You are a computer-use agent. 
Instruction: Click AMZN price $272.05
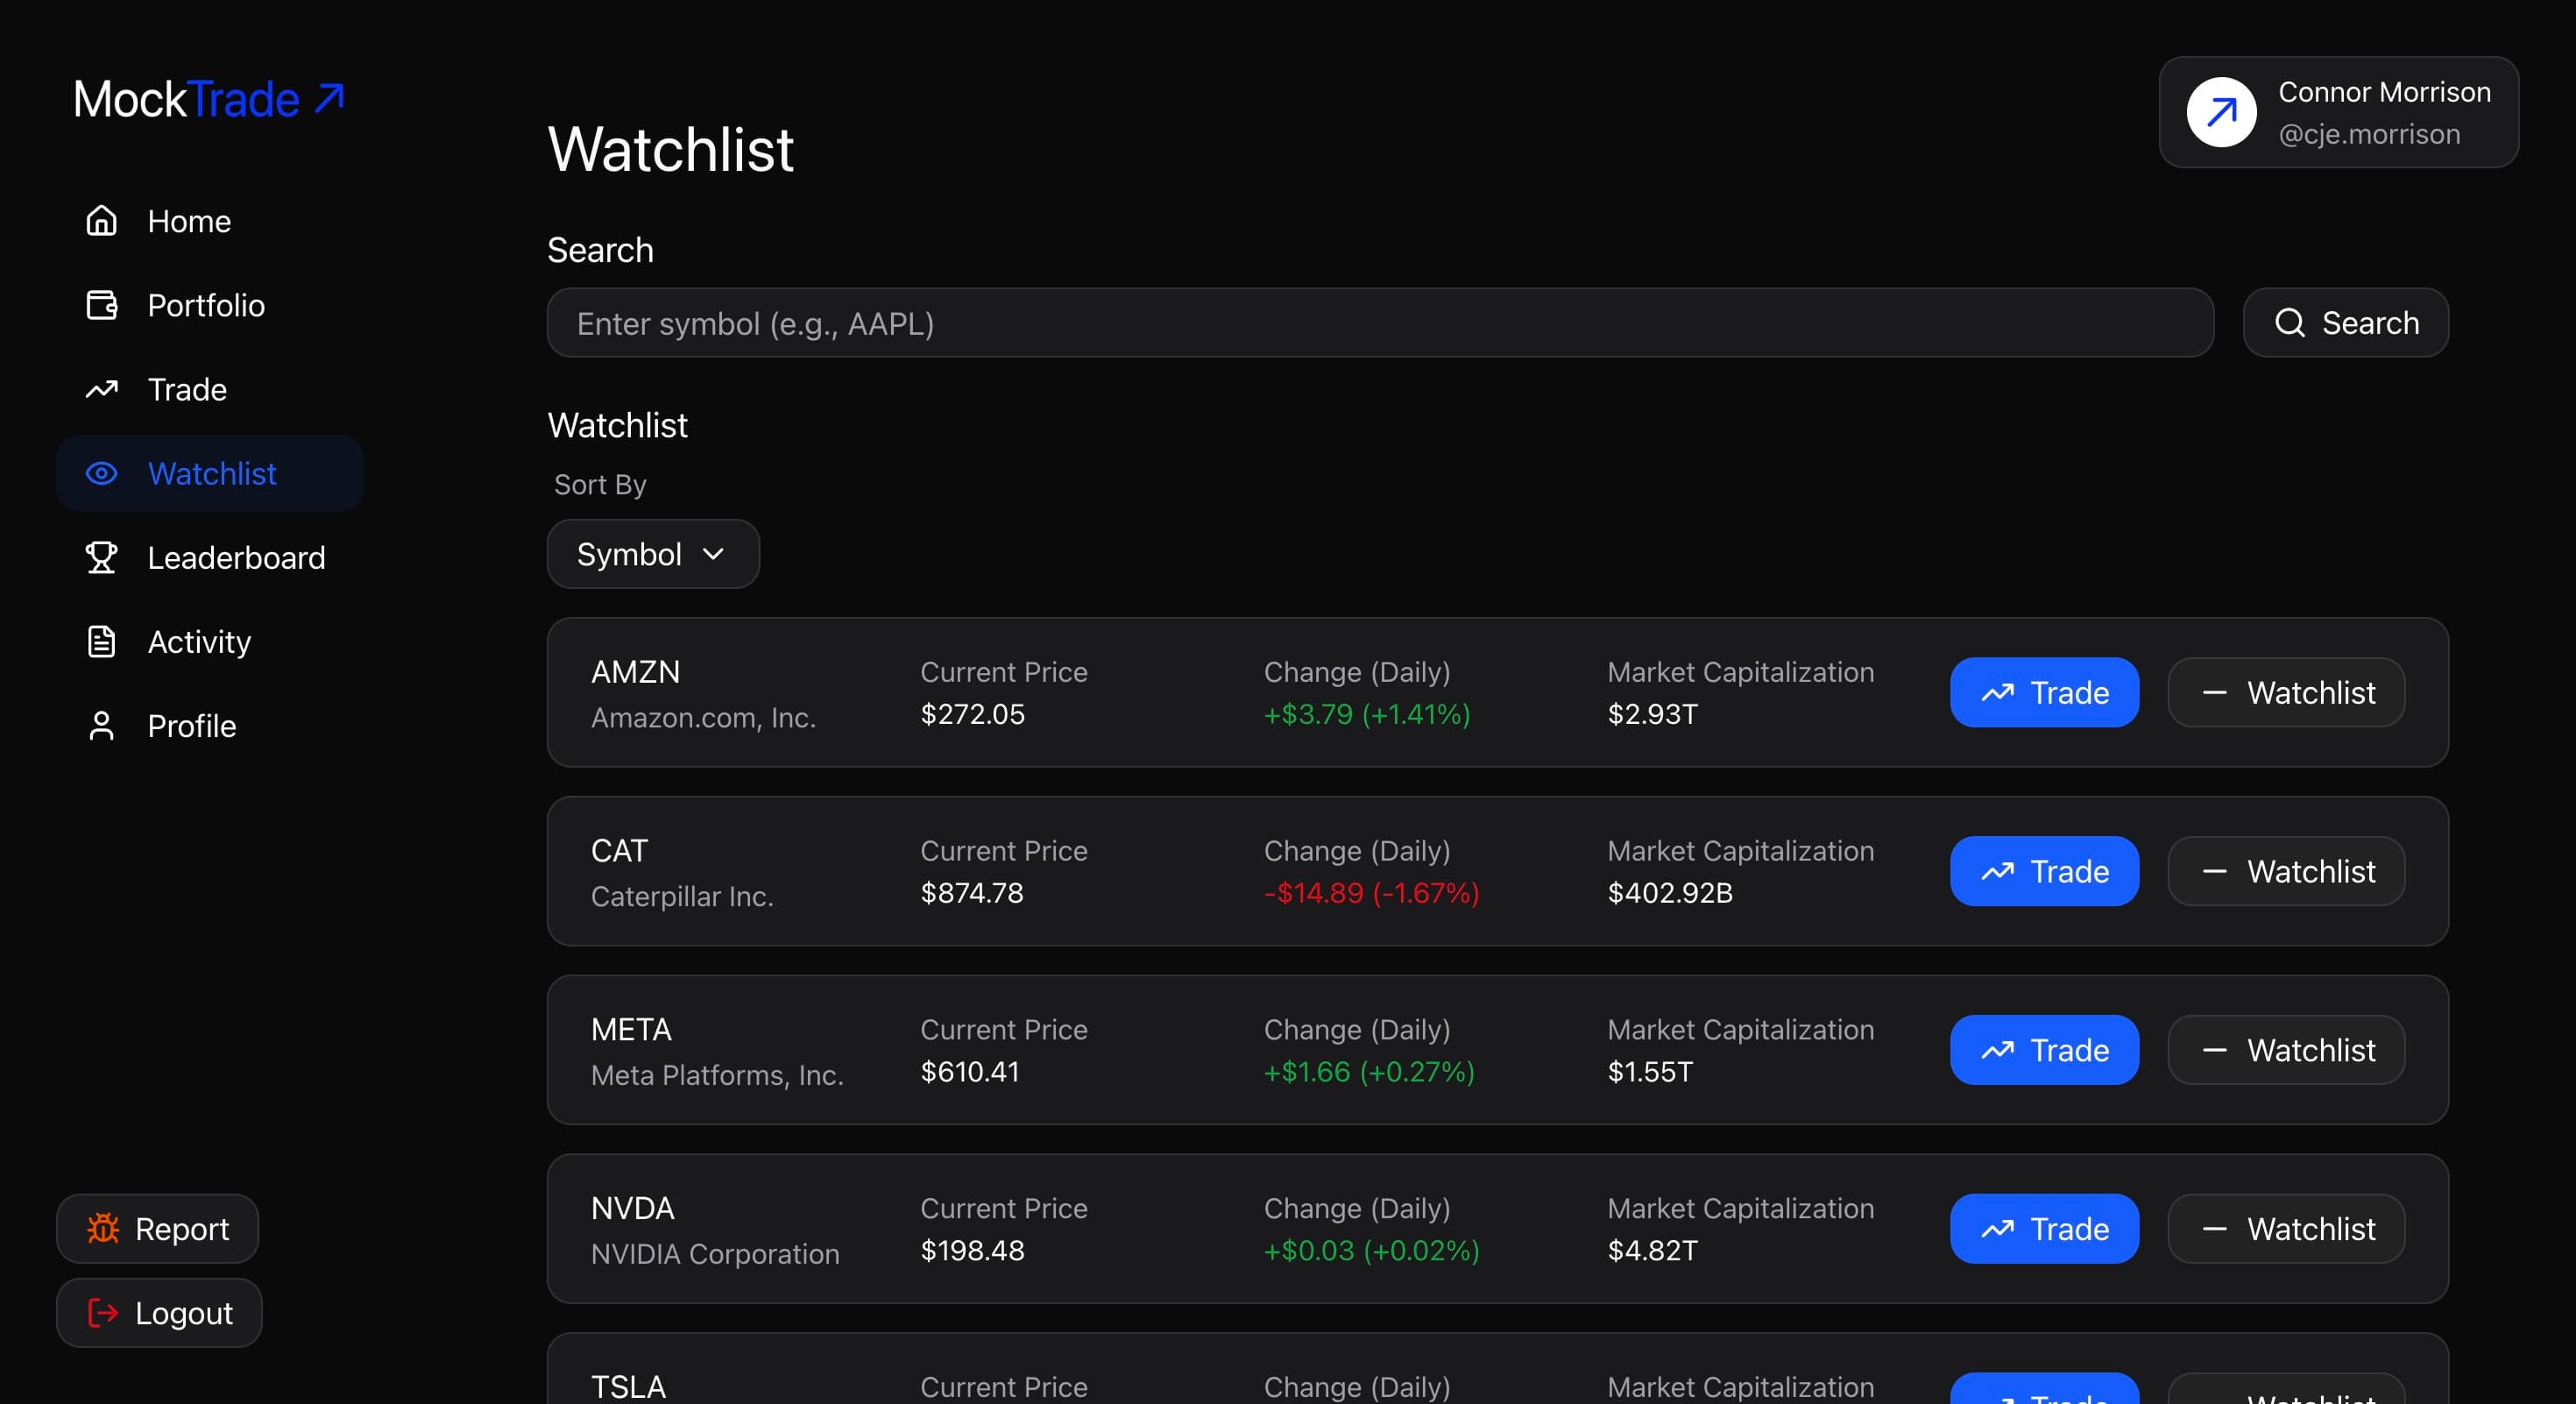point(972,714)
